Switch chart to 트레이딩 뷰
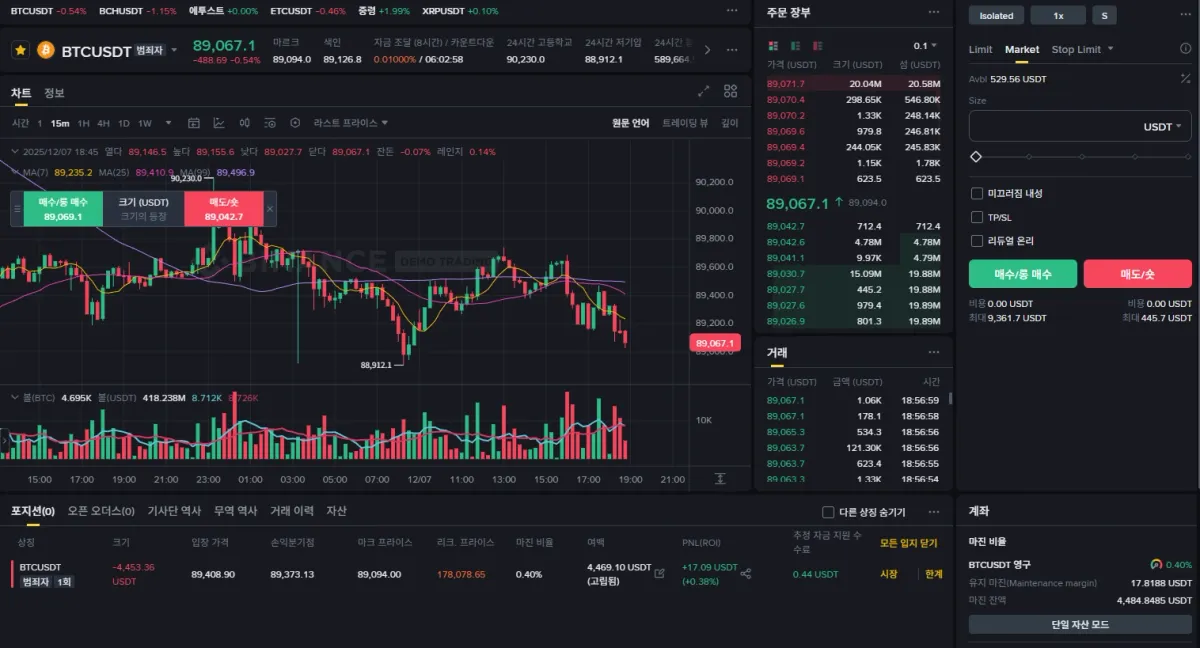Screen dimensions: 1200x648 (685, 123)
